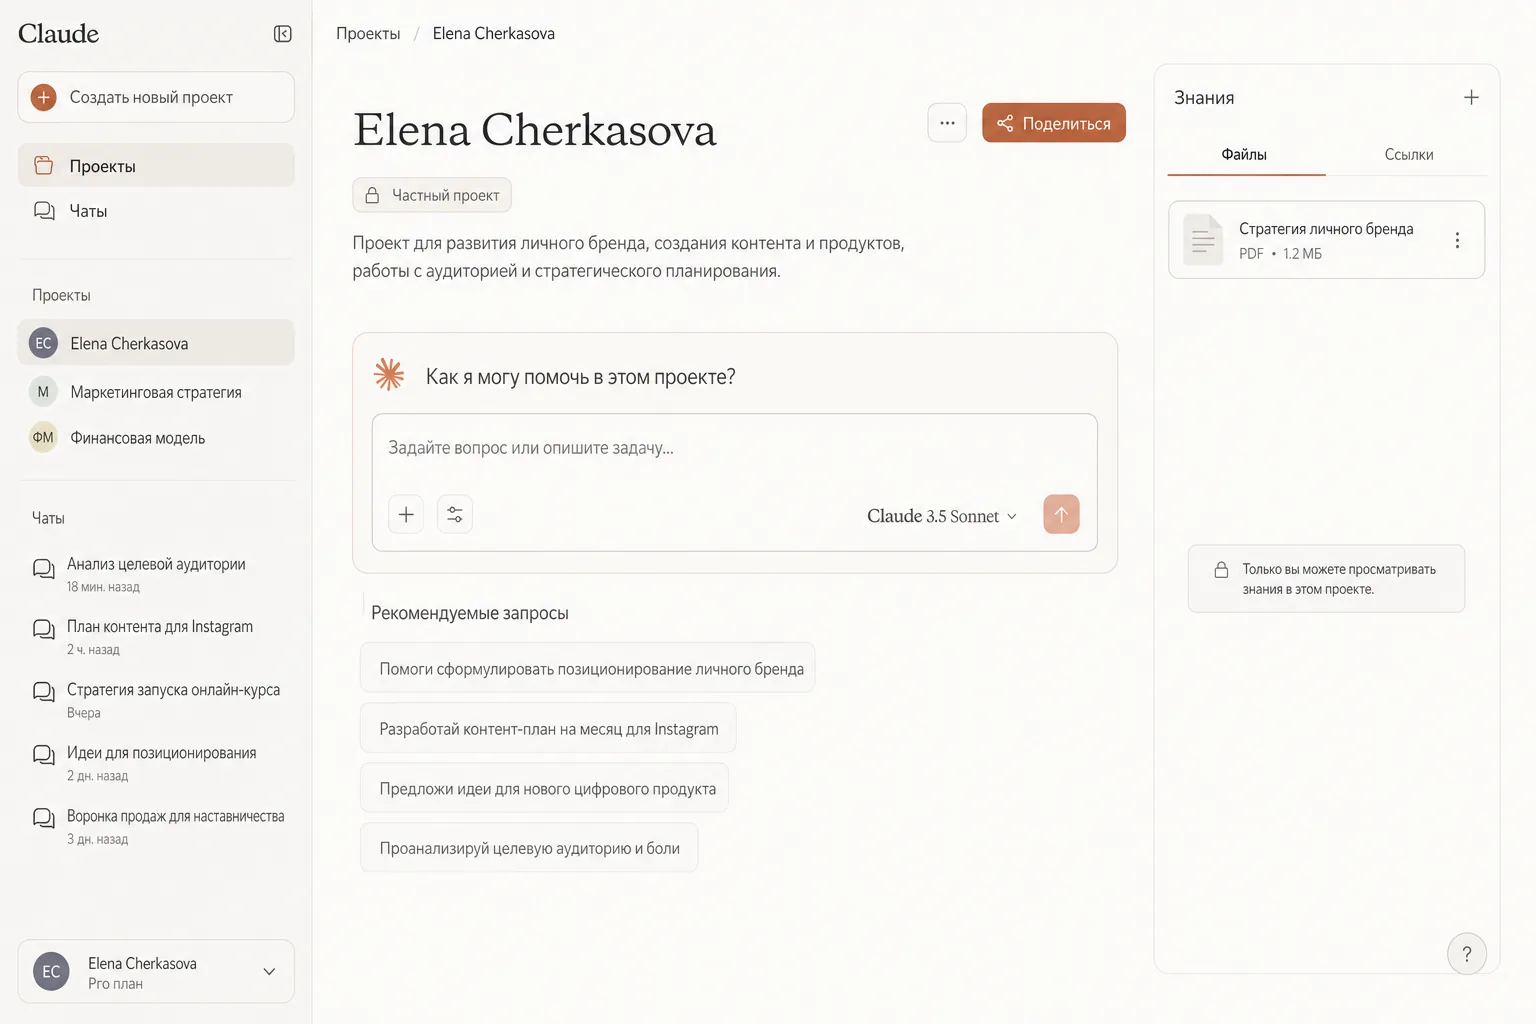Add knowledge with the plus icon in Знания
This screenshot has width=1536, height=1024.
1471,97
